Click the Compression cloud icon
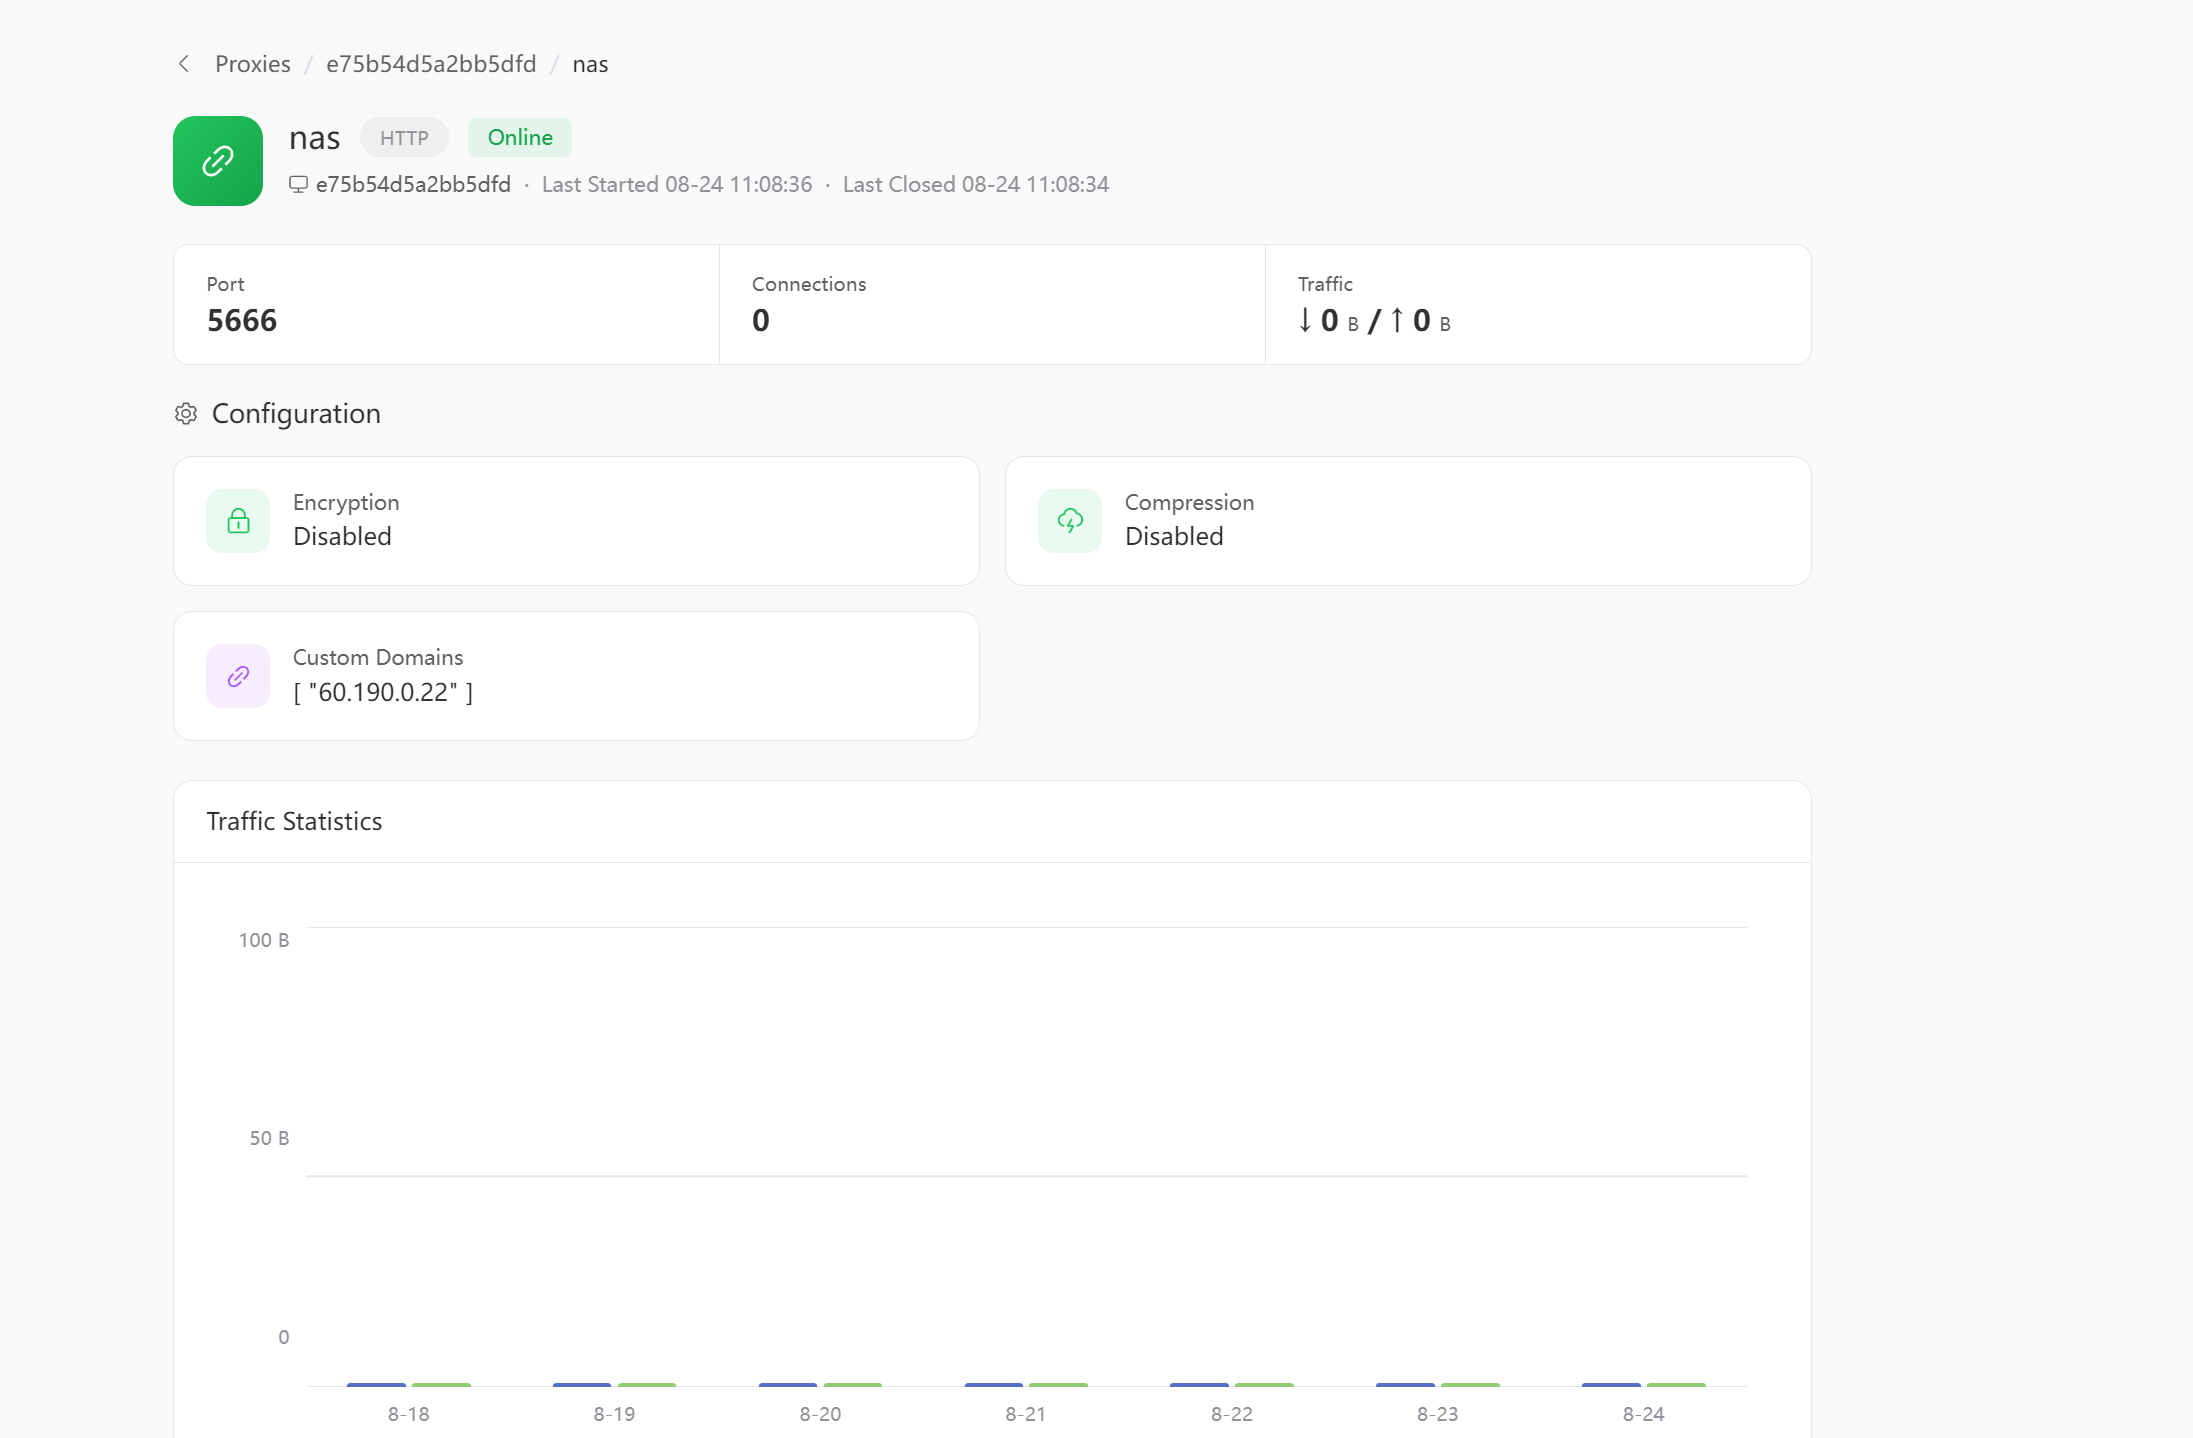Image resolution: width=2193 pixels, height=1438 pixels. (1070, 521)
